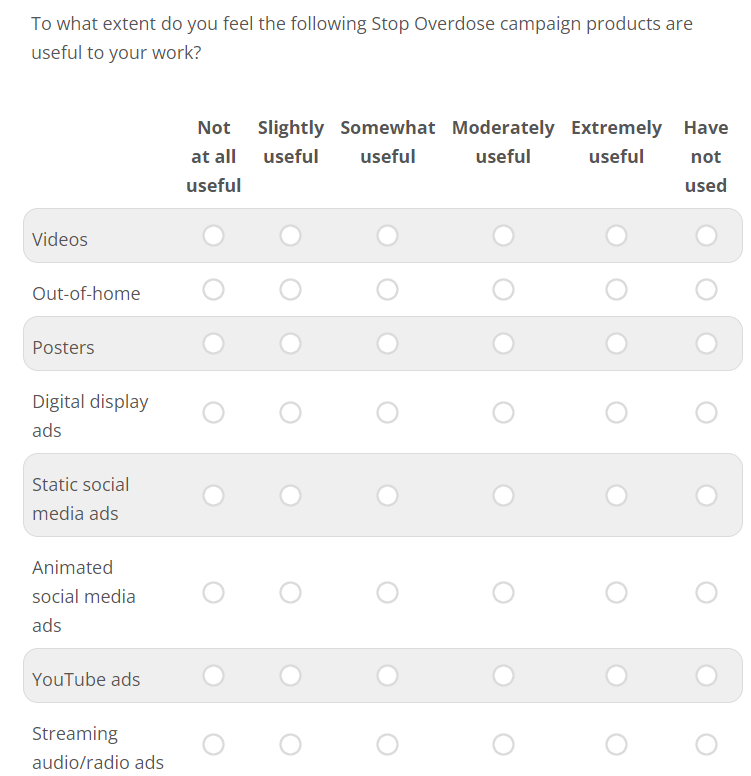Mark YouTube ads as Have not used
The height and width of the screenshot is (776, 751).
(706, 675)
